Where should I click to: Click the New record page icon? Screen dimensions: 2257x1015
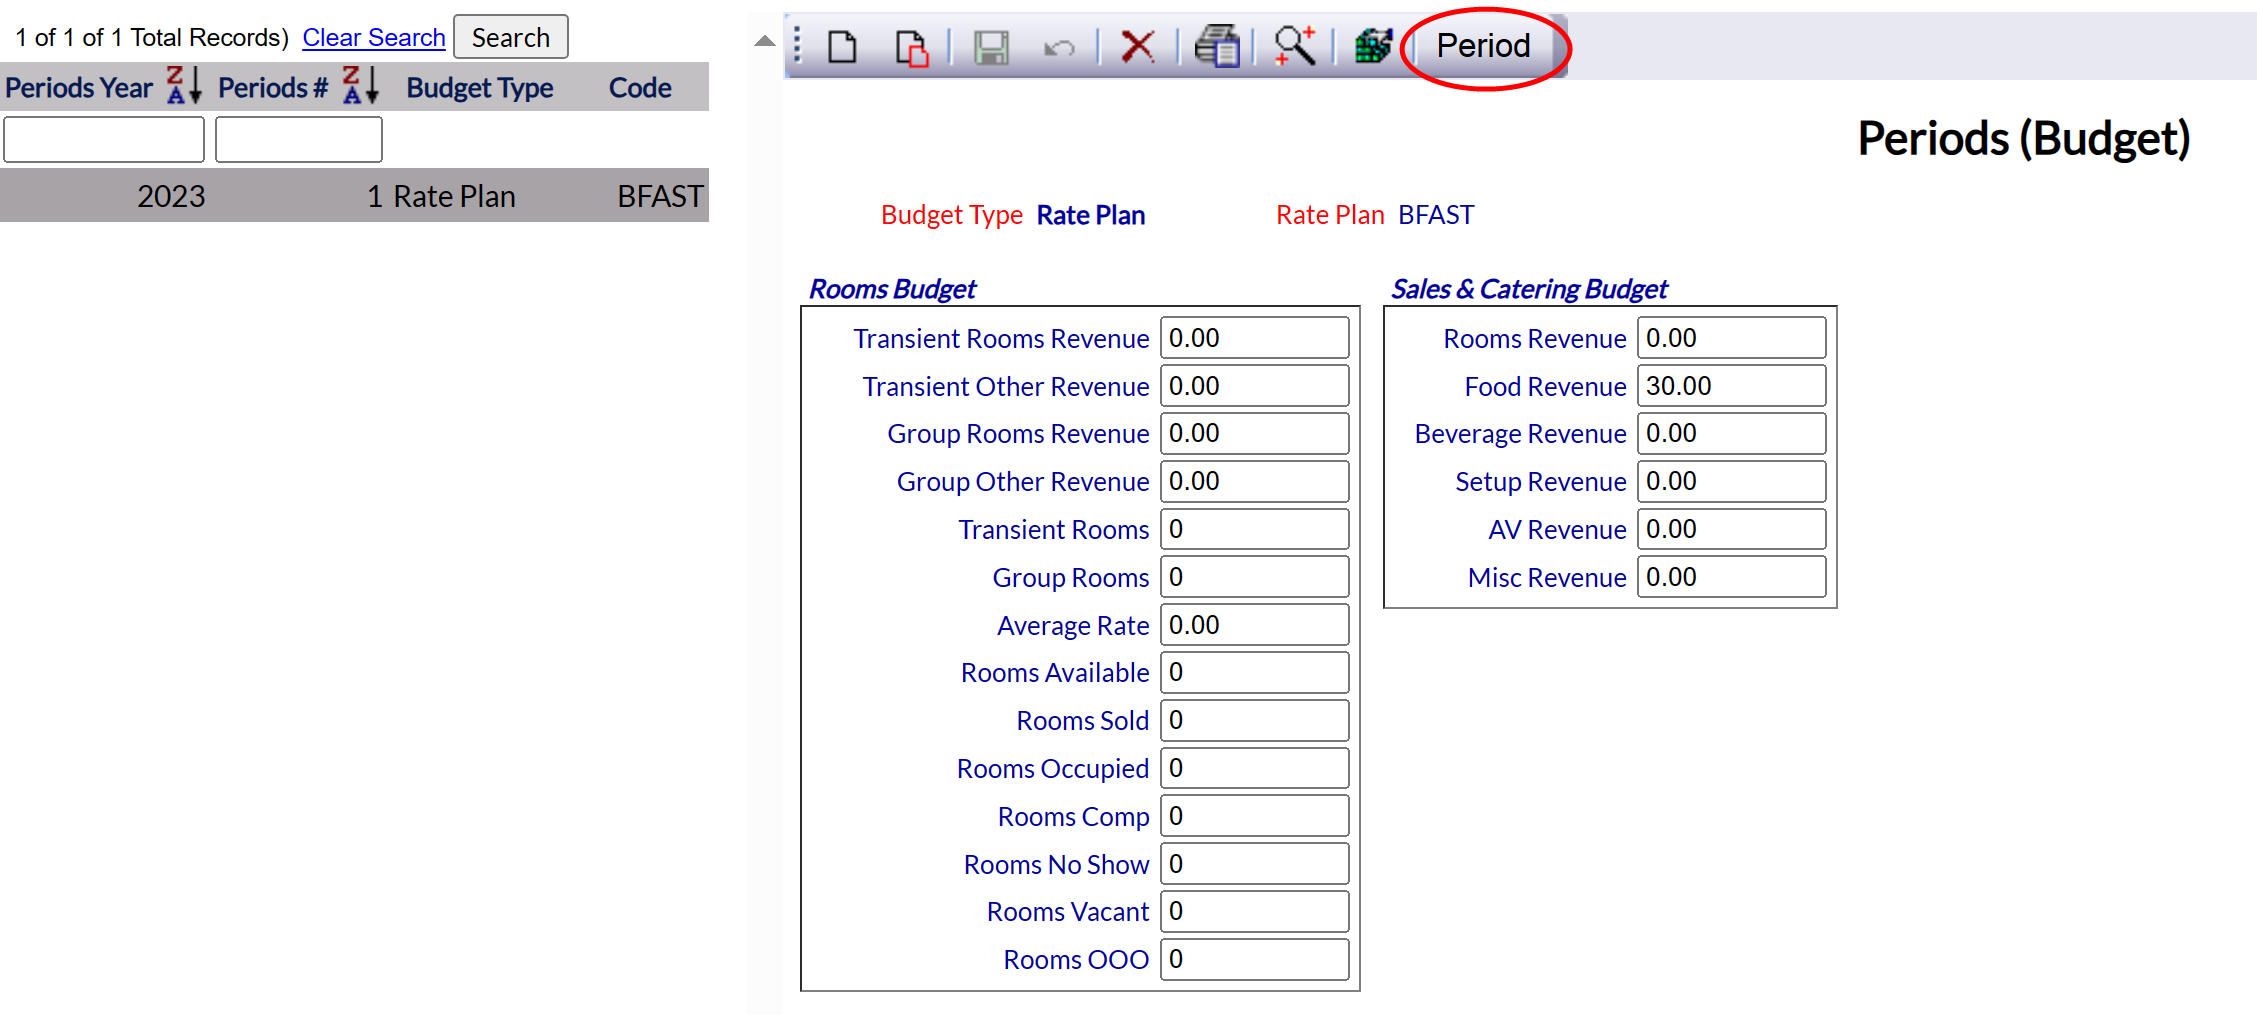pos(842,46)
